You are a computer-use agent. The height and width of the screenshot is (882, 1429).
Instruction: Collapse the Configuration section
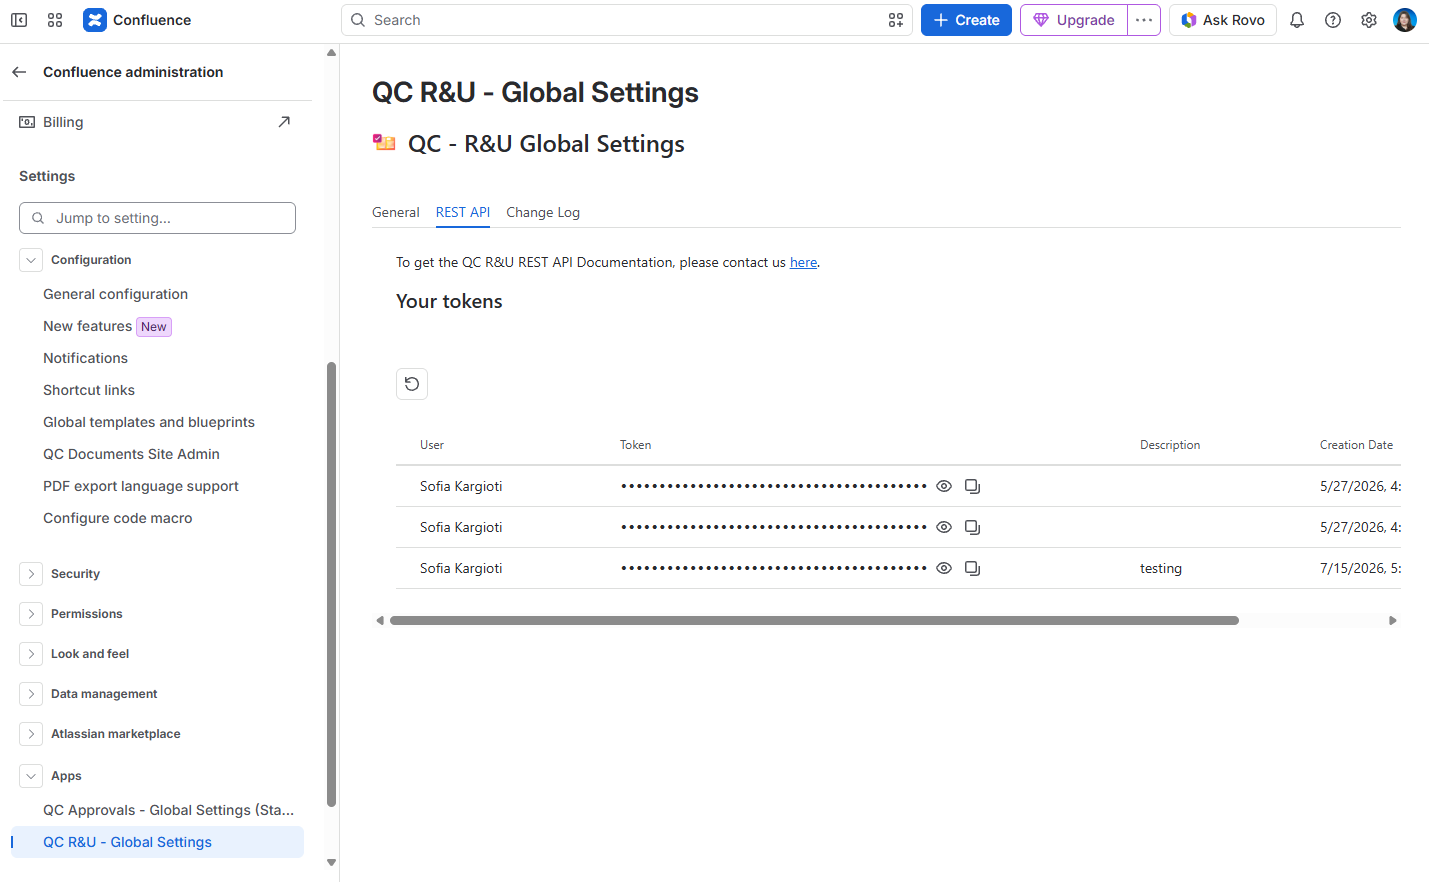31,260
